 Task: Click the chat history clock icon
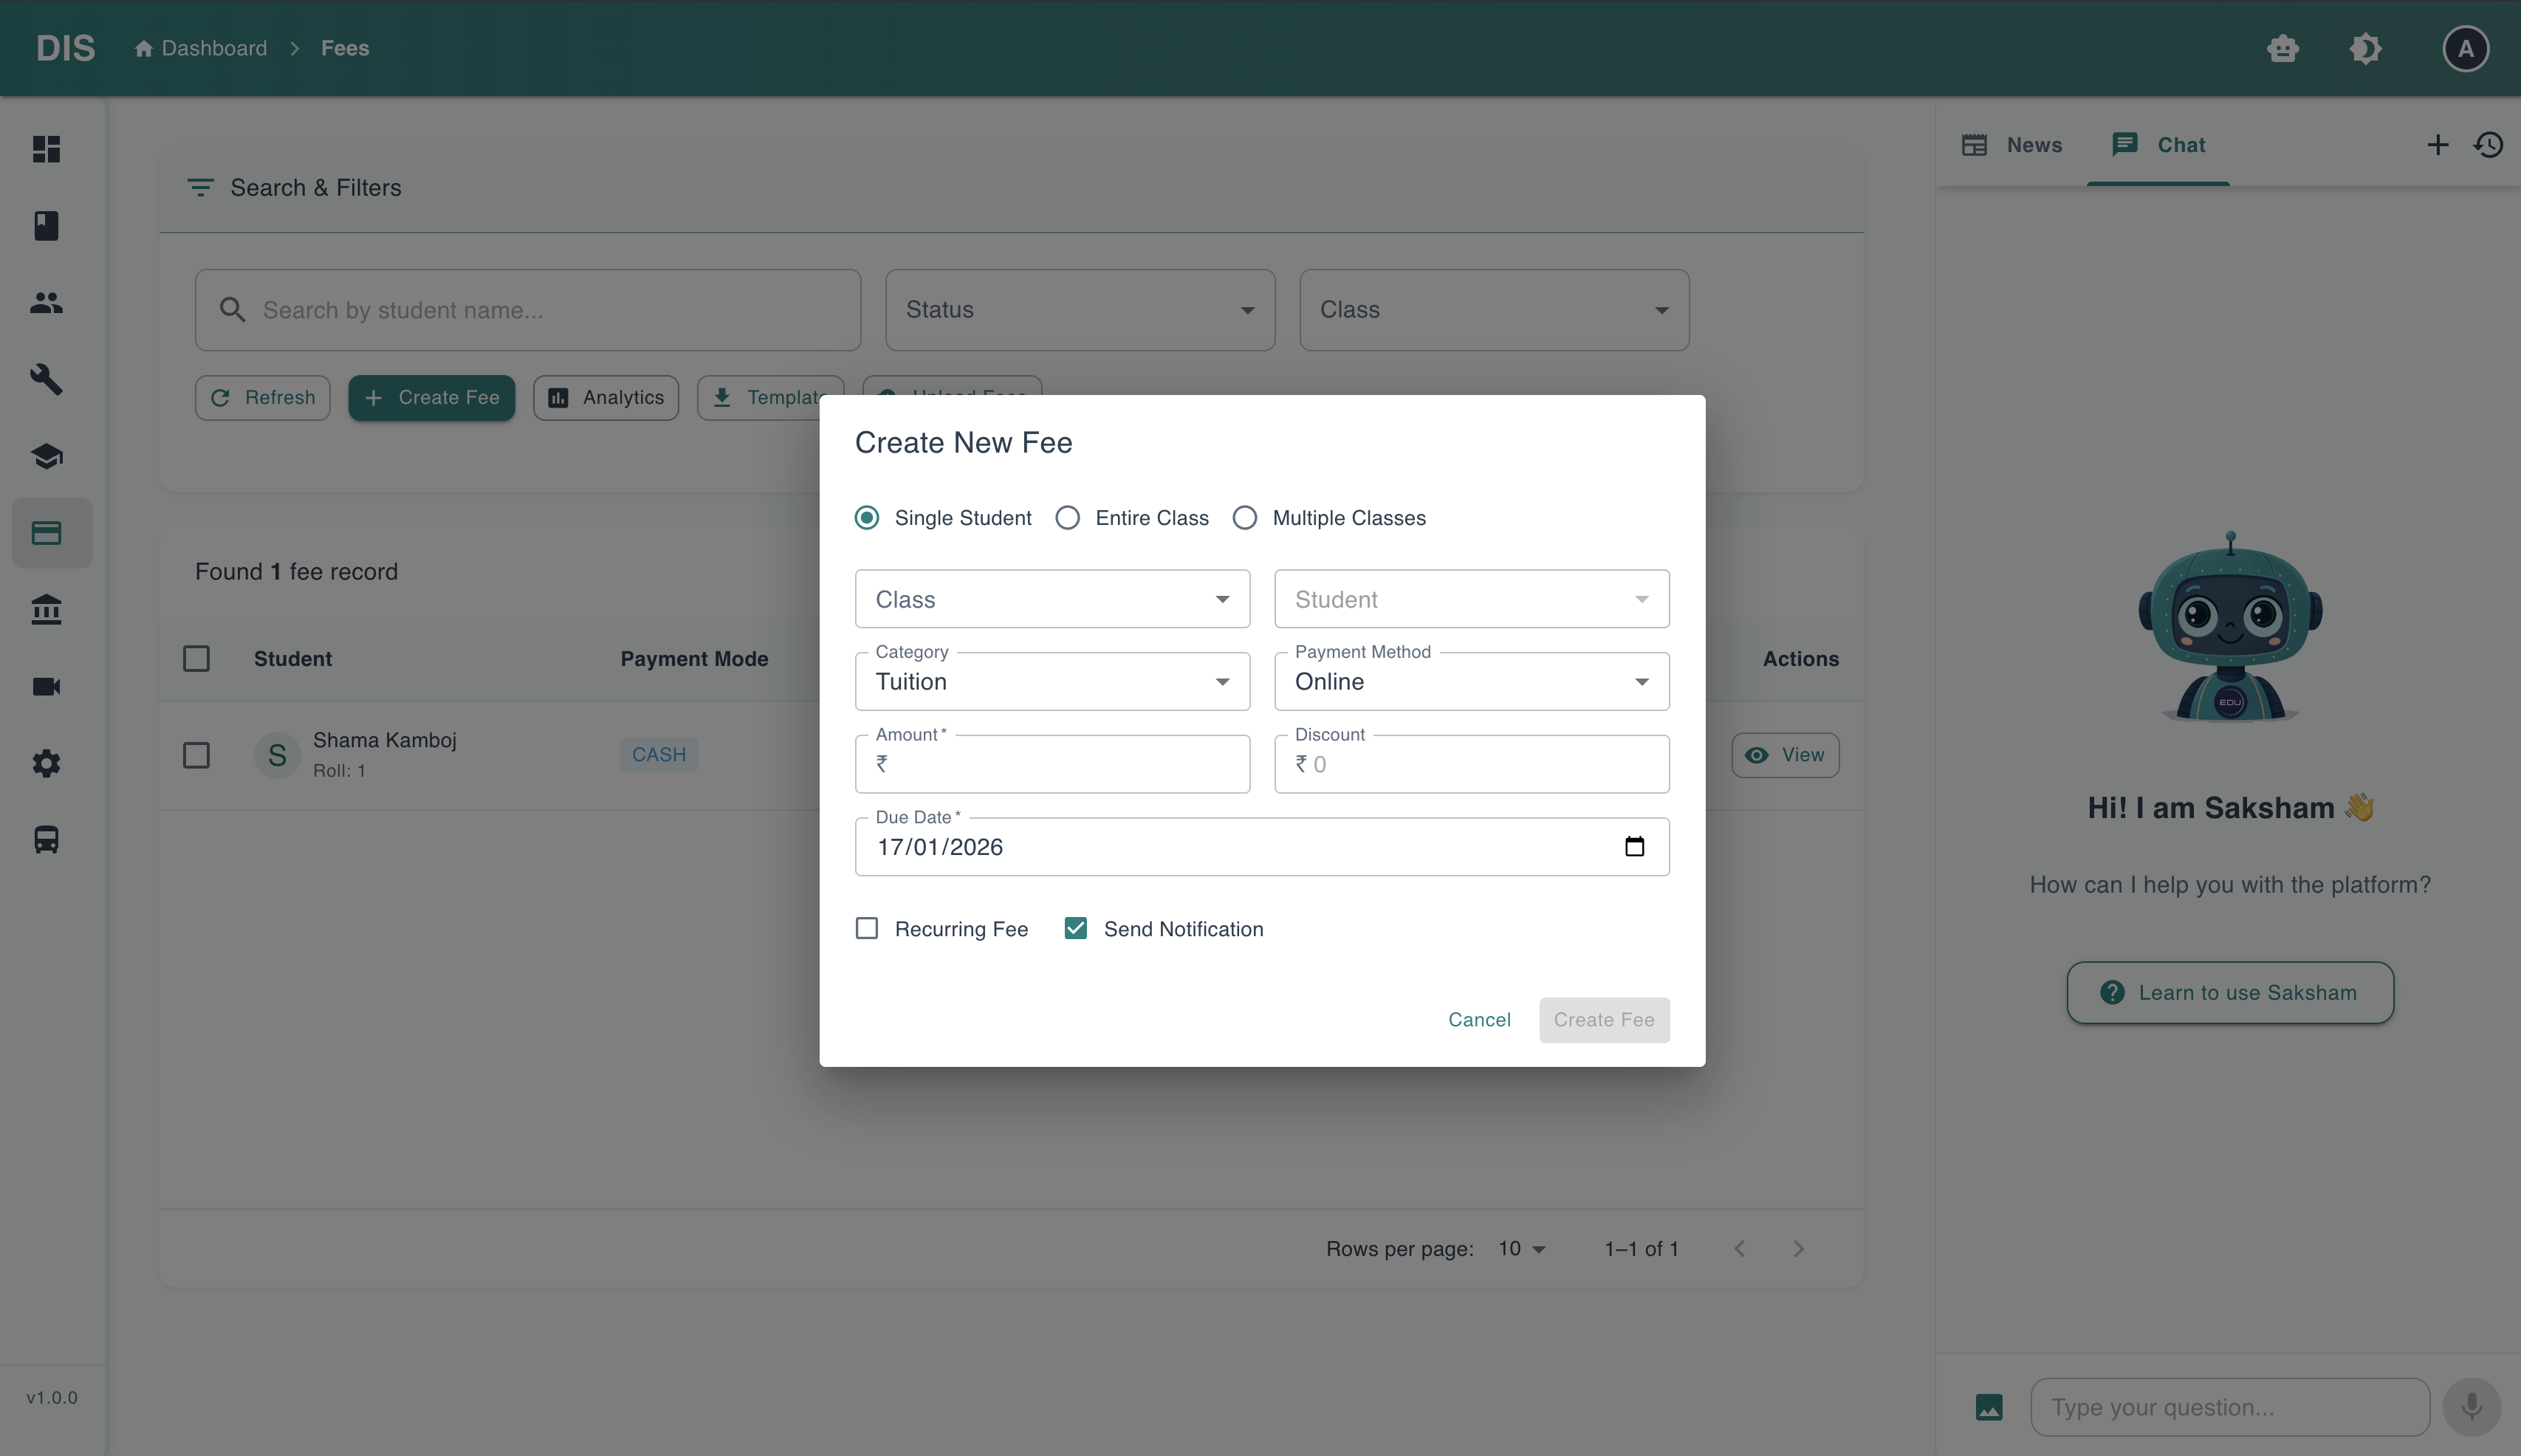(2488, 145)
